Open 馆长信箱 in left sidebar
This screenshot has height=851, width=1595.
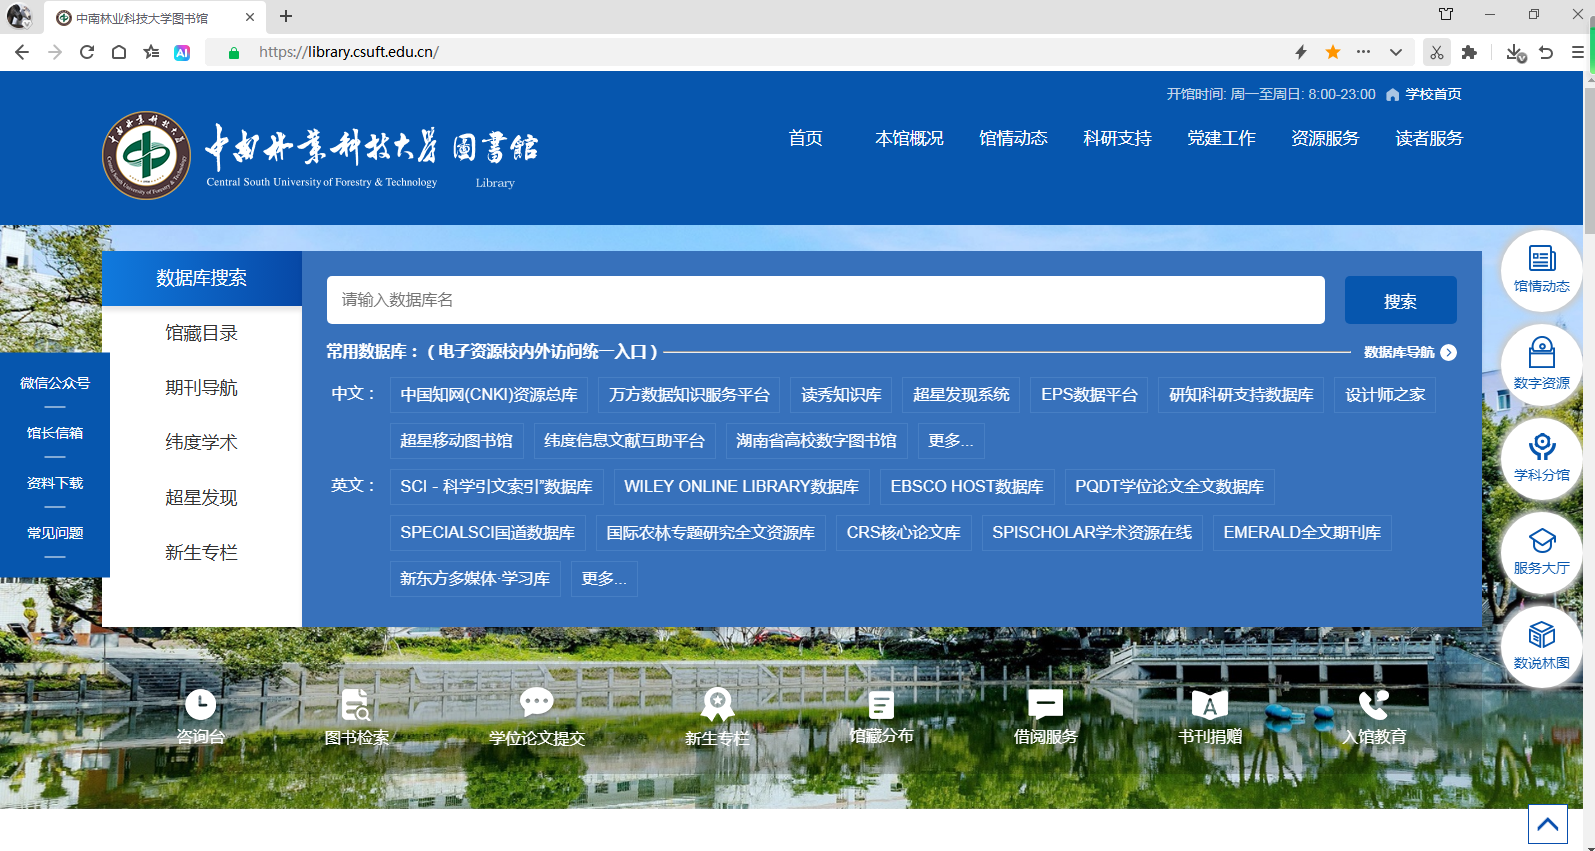[55, 433]
